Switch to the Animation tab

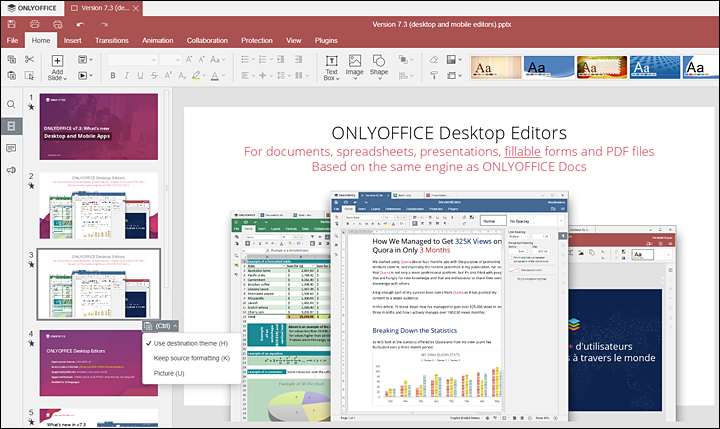click(x=158, y=40)
